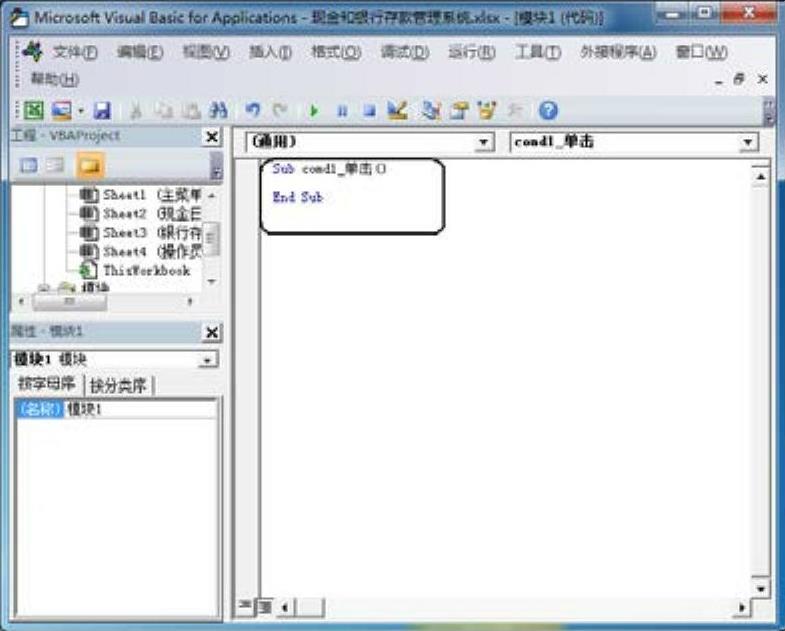
Task: Select Sheet2 in the project tree
Action: 140,214
